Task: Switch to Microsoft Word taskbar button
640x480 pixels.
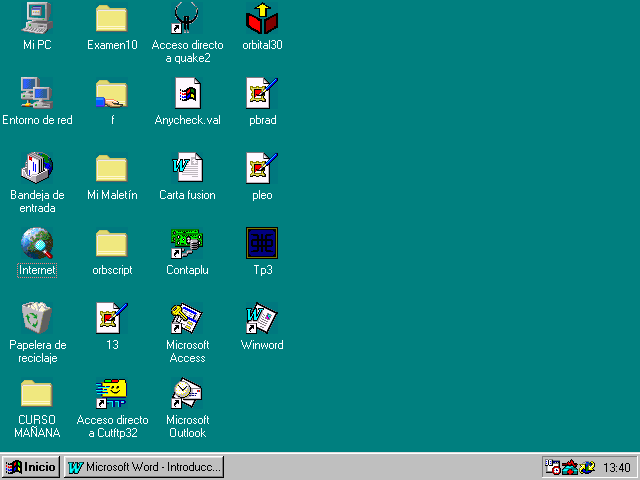Action: (x=144, y=467)
